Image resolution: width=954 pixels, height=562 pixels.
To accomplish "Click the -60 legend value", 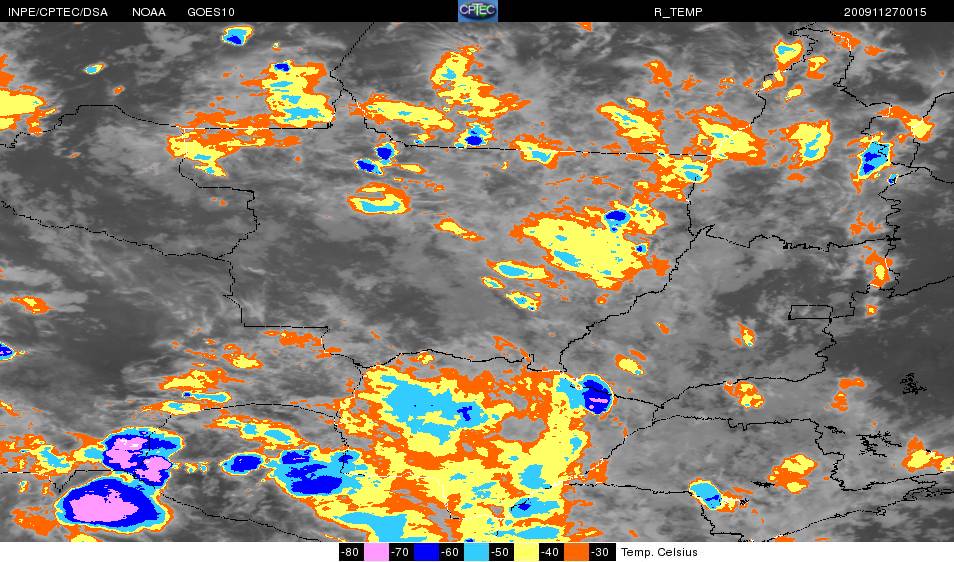I will click(450, 552).
